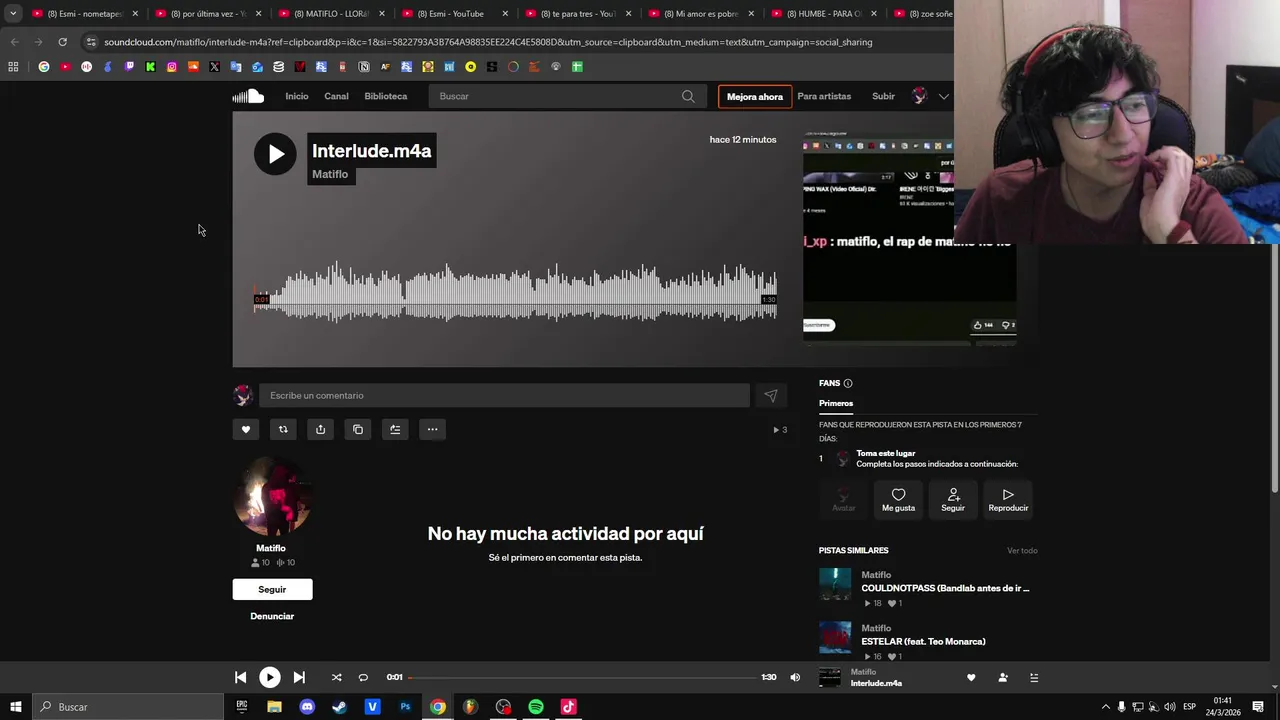Open Photoshop from the Windows taskbar
The height and width of the screenshot is (720, 1280).
tap(405, 707)
